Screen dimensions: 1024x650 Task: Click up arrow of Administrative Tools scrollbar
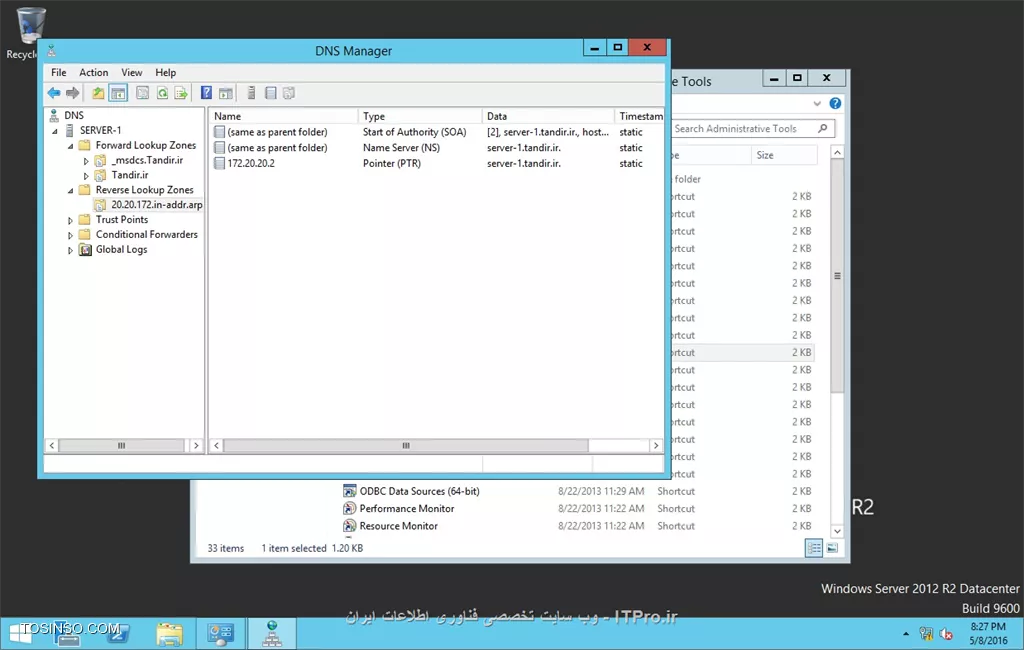tap(837, 152)
